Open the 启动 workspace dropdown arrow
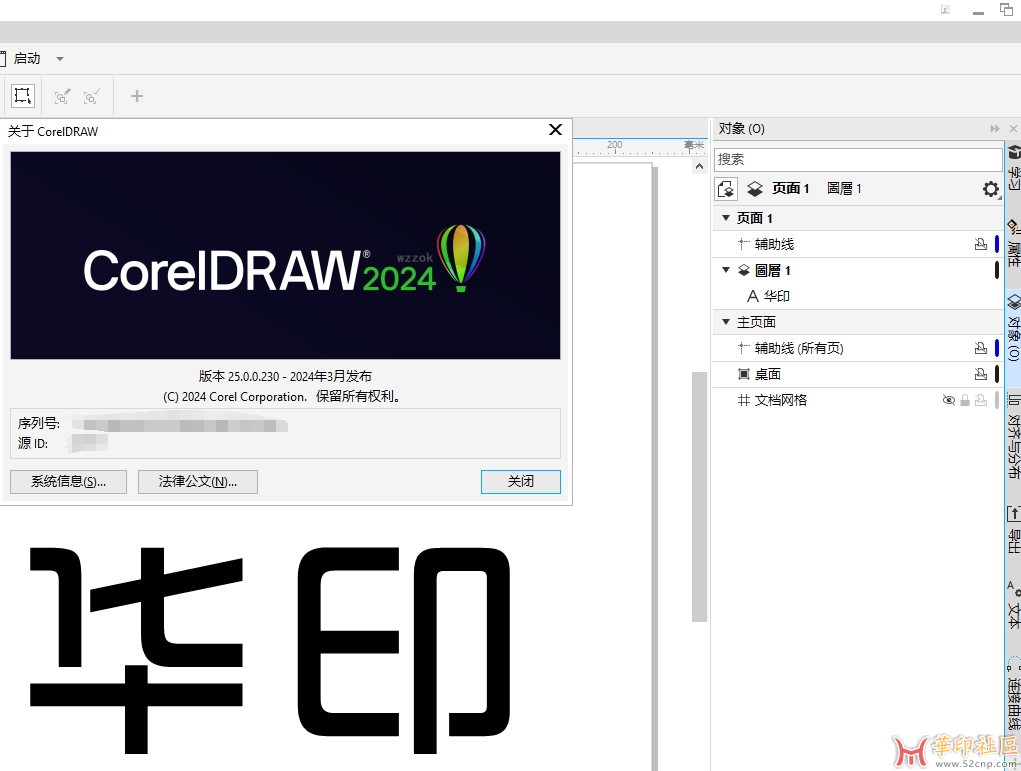The width and height of the screenshot is (1021, 771). point(60,59)
